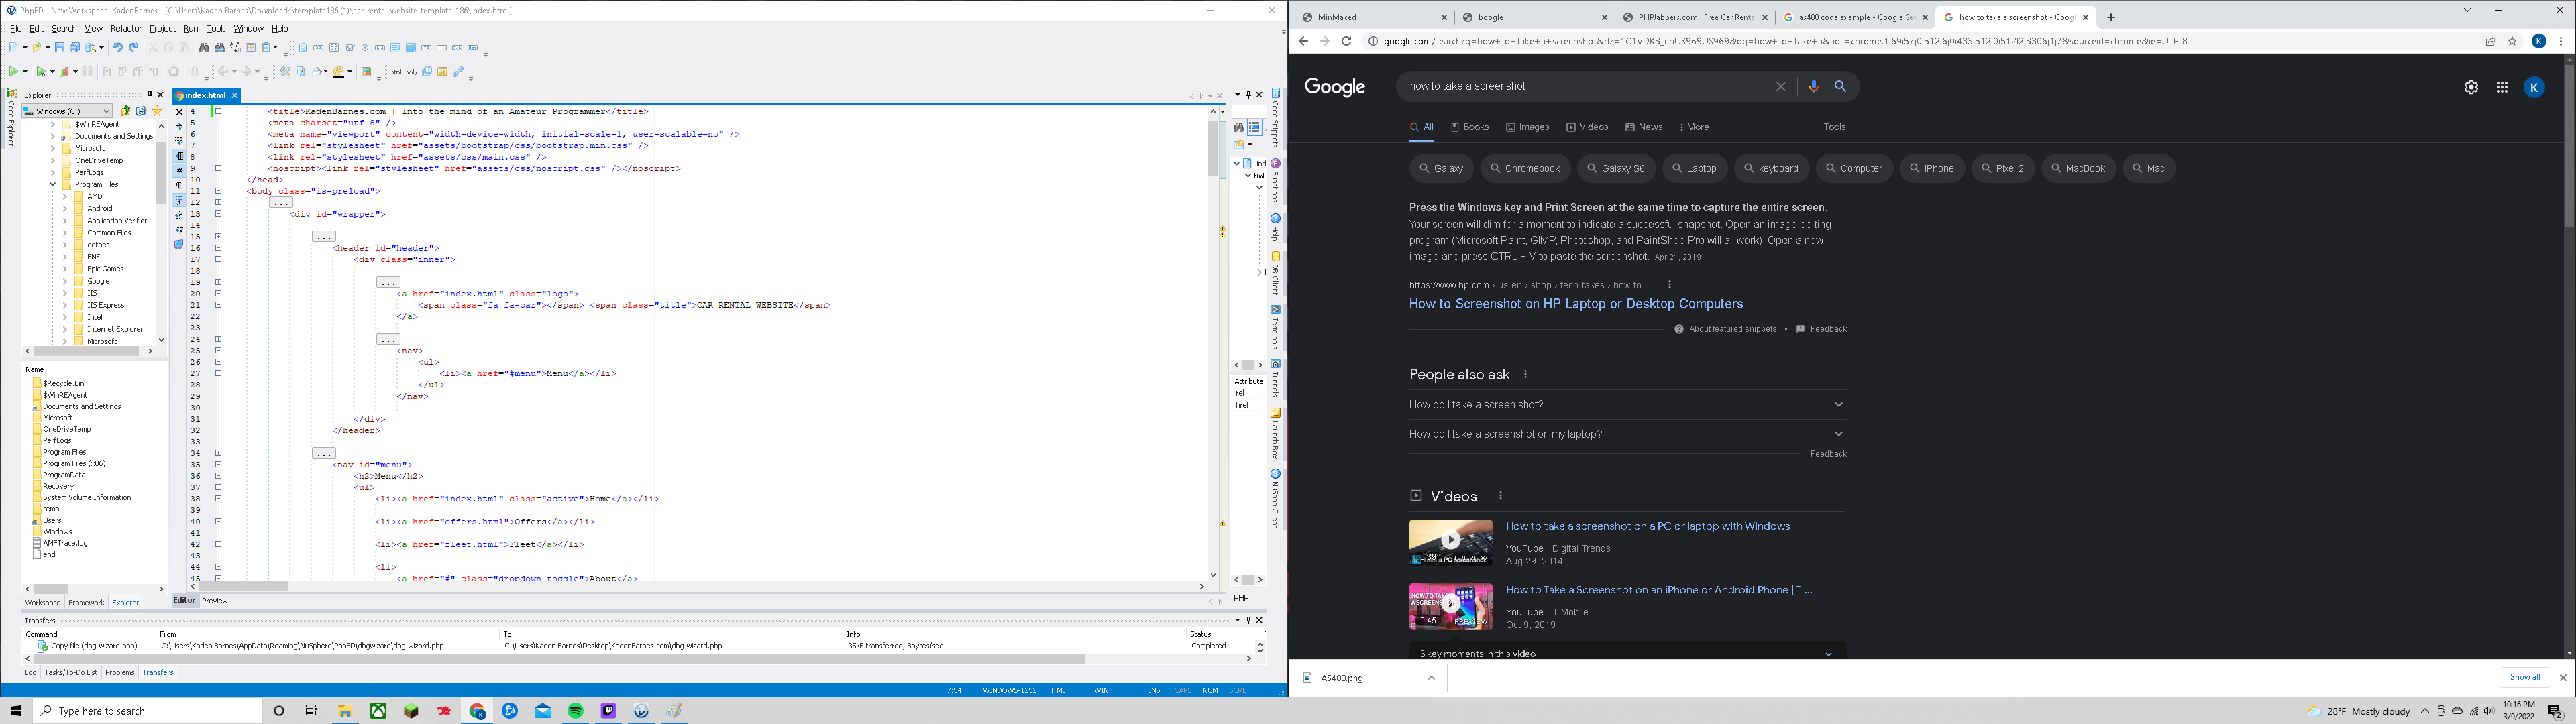This screenshot has height=724, width=2576.
Task: Click the Transfers panel horizontal scrollbar
Action: click(560, 659)
